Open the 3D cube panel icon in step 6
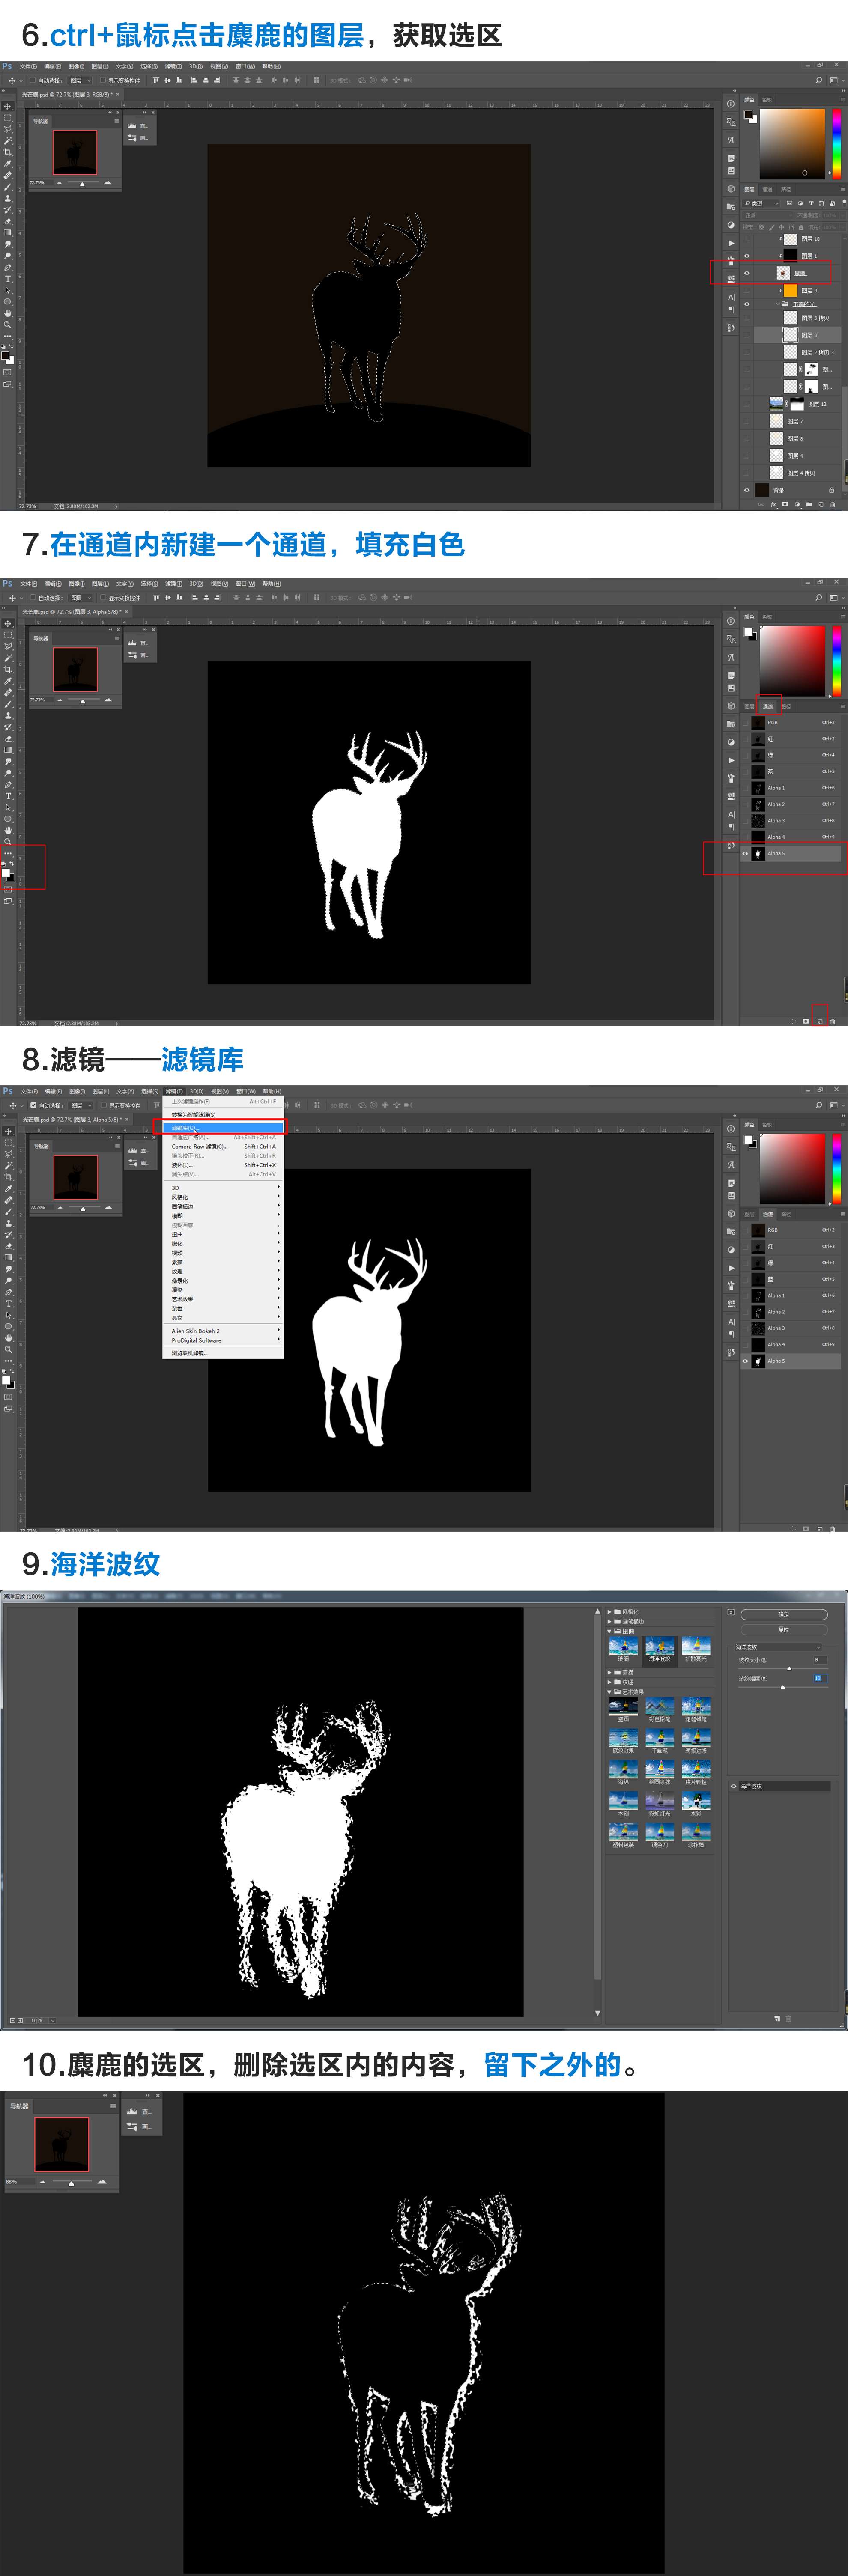The width and height of the screenshot is (848, 2576). click(x=731, y=189)
